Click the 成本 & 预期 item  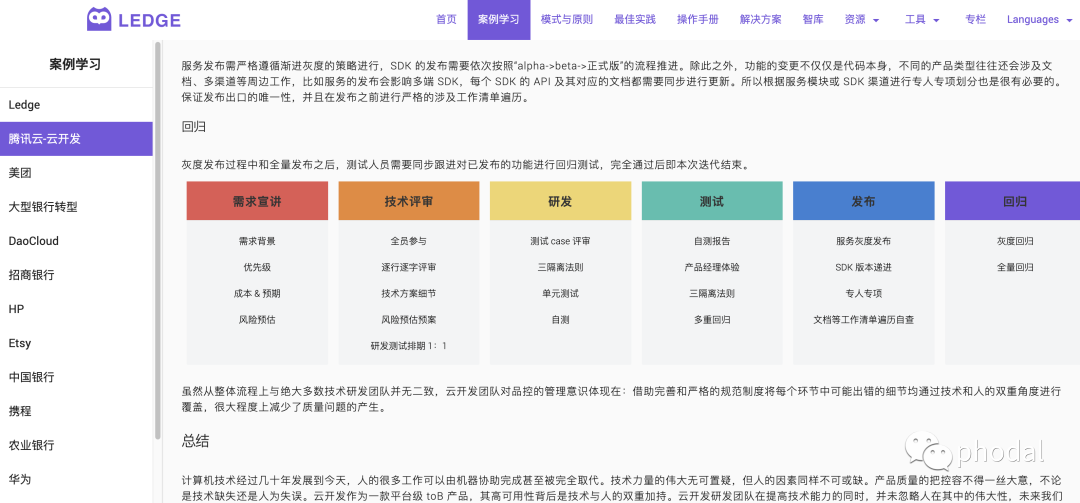(257, 294)
